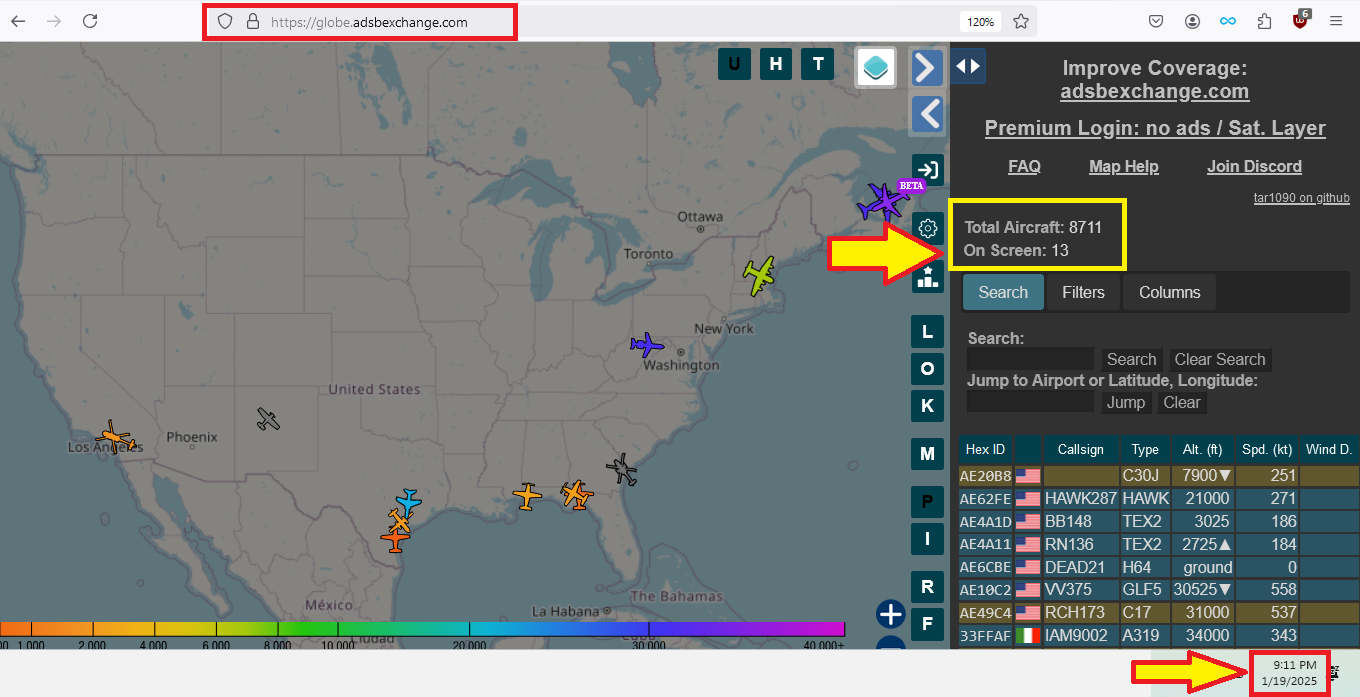Switch to the Columns tab
This screenshot has width=1360, height=697.
1169,292
